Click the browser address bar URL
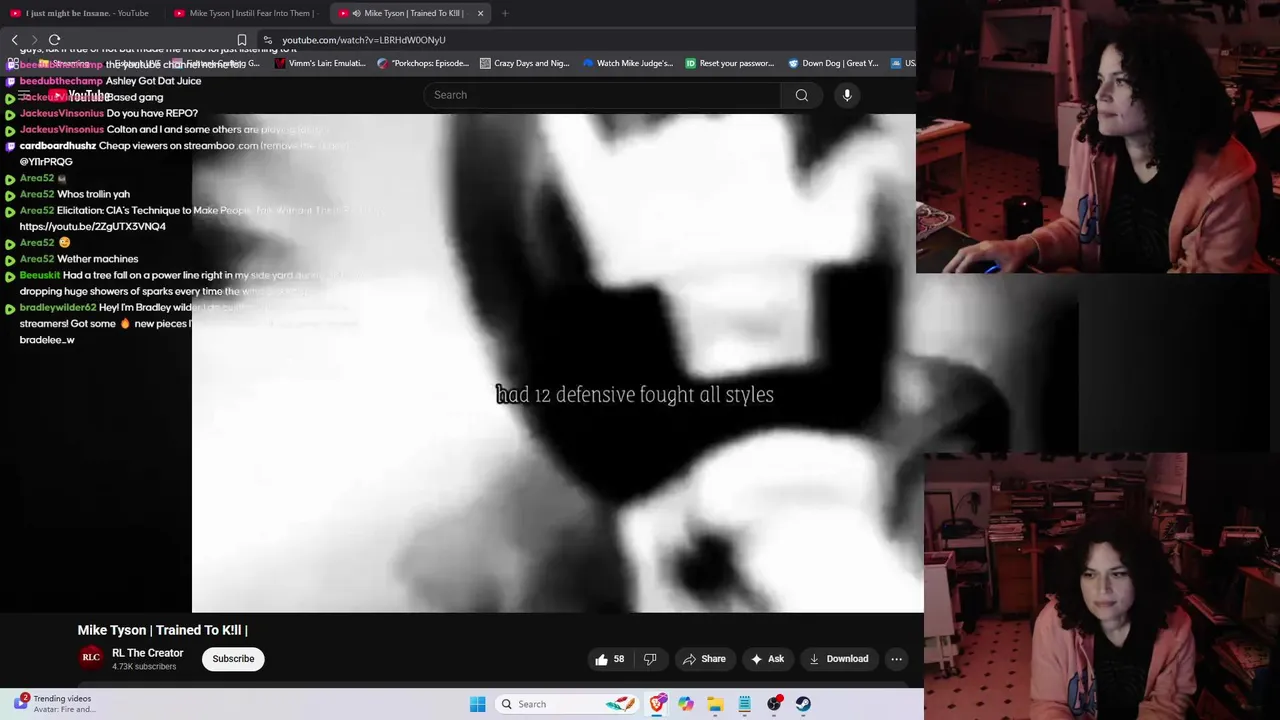1280x720 pixels. 364,40
